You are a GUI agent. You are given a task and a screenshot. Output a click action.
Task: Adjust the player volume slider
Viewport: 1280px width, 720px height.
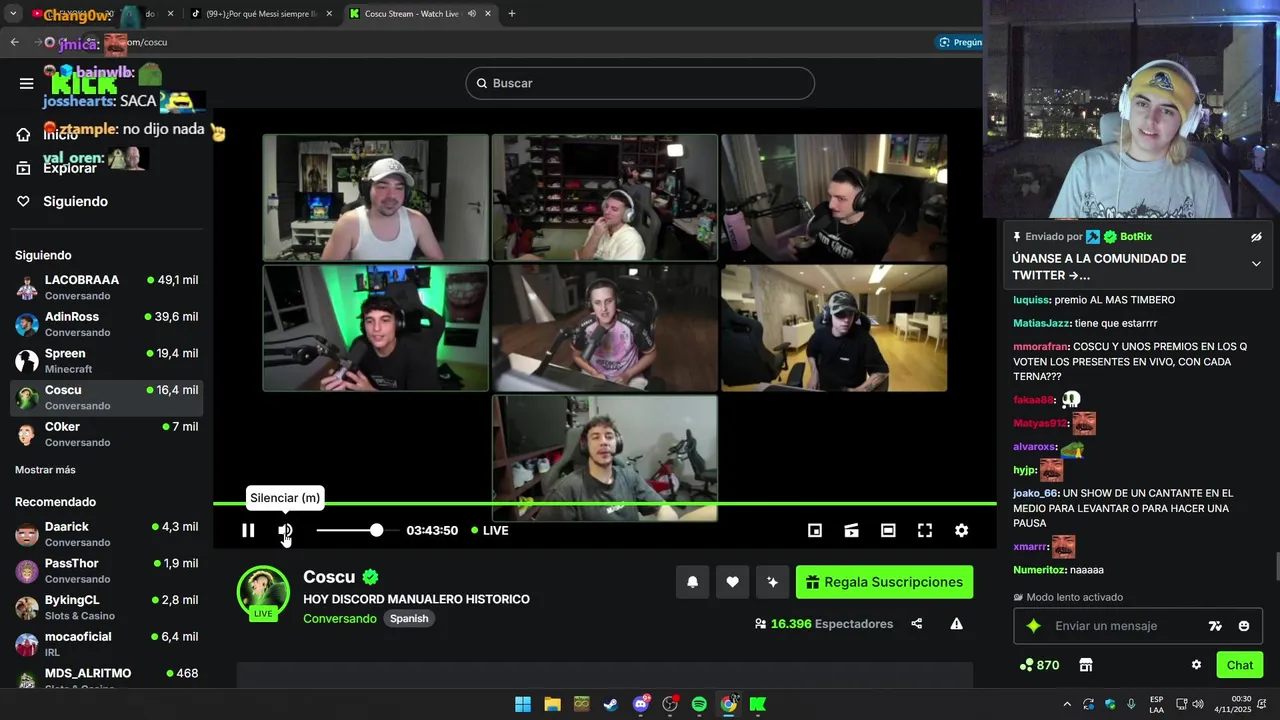[355, 530]
